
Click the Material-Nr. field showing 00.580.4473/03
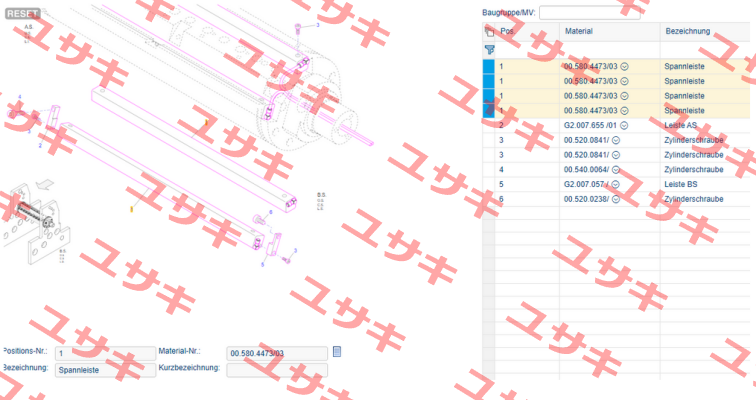[277, 353]
